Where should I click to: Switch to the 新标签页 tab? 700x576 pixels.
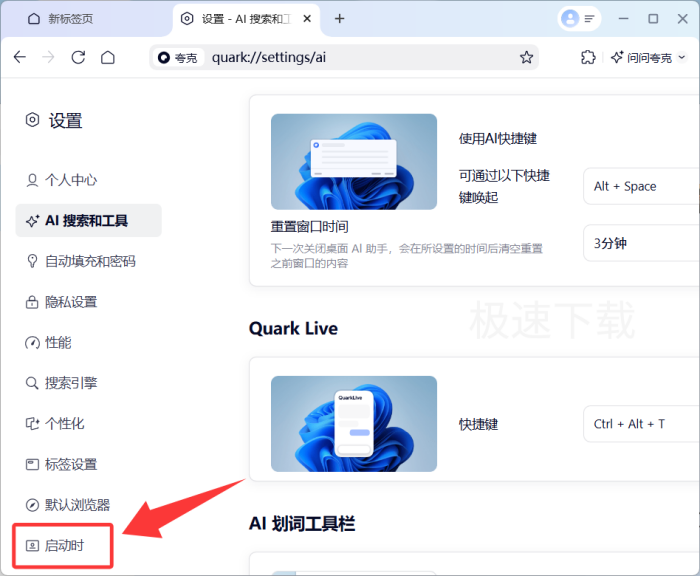(x=85, y=19)
